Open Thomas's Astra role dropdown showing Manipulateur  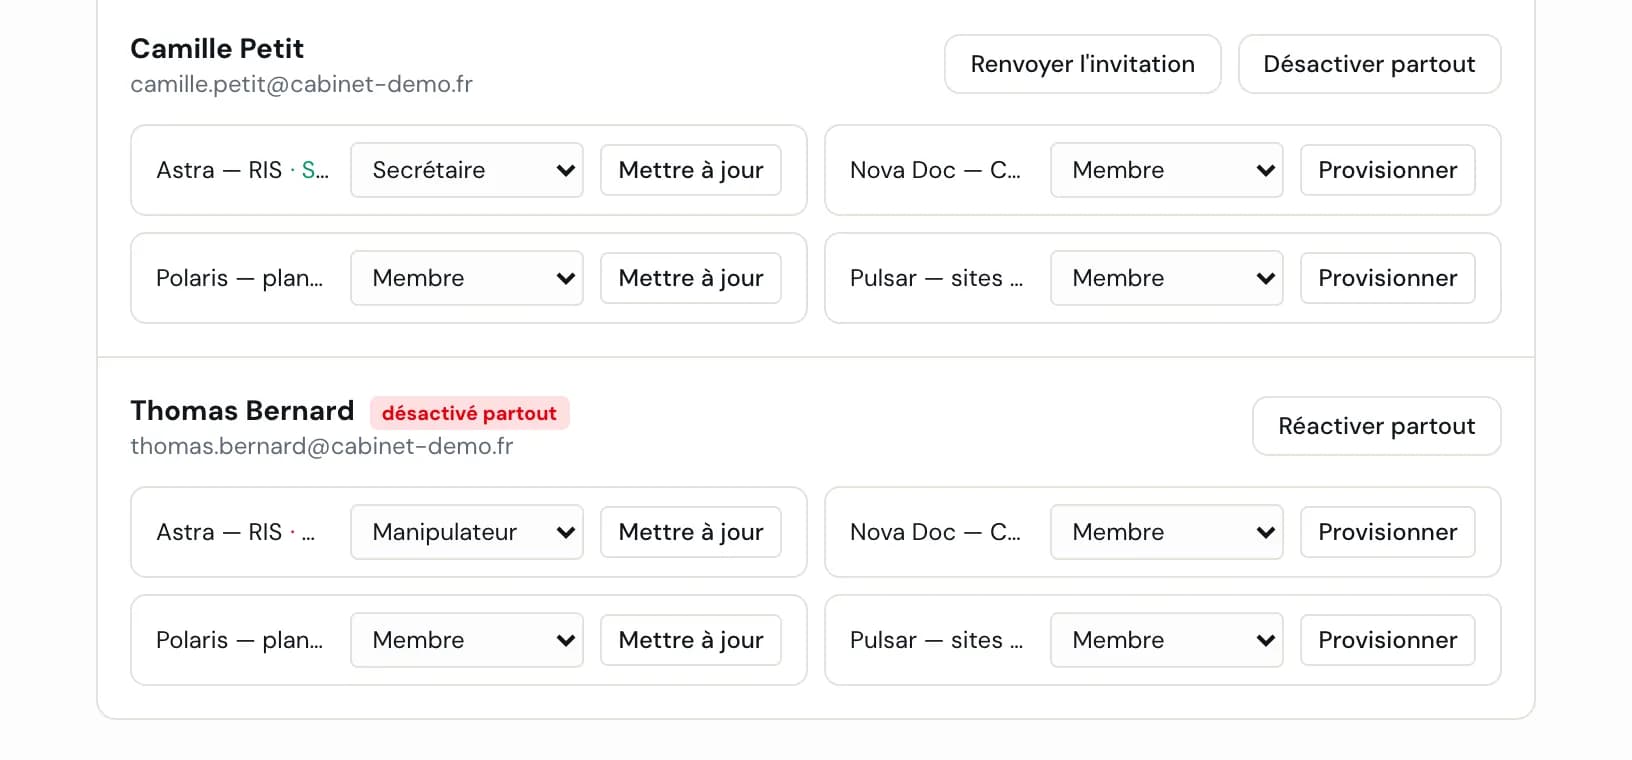click(x=467, y=532)
